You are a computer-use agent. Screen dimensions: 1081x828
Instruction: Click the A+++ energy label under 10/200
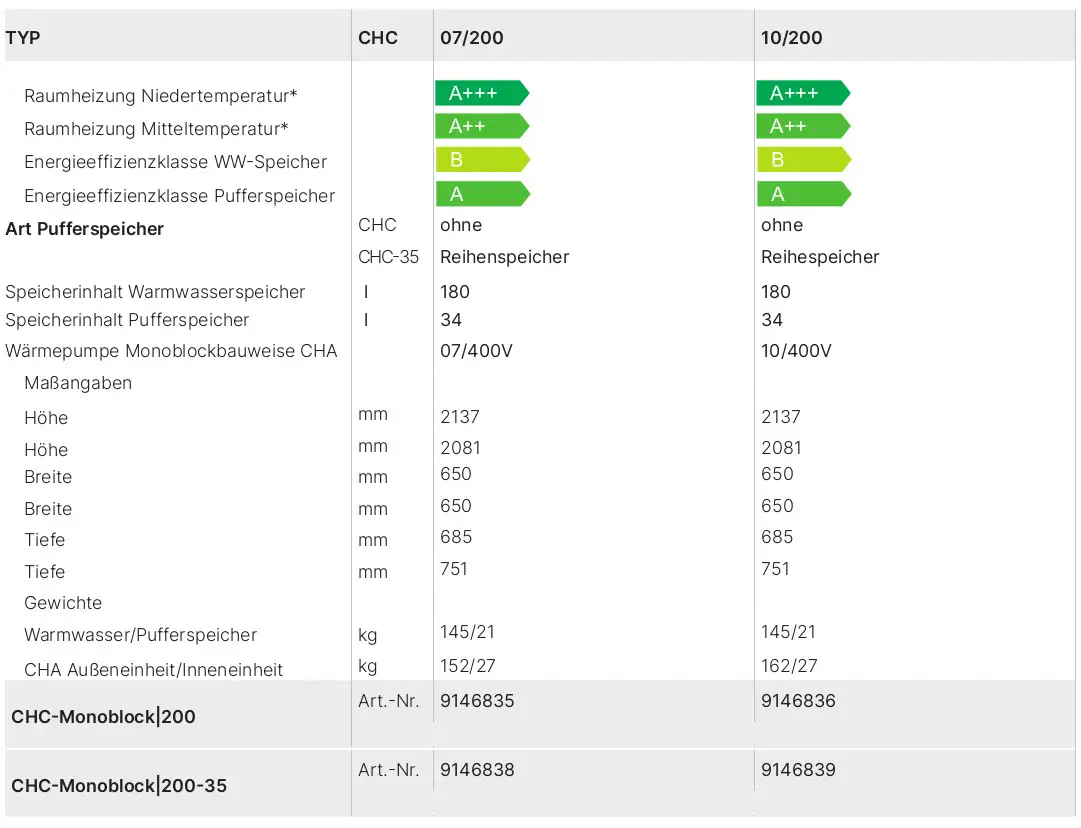[803, 93]
